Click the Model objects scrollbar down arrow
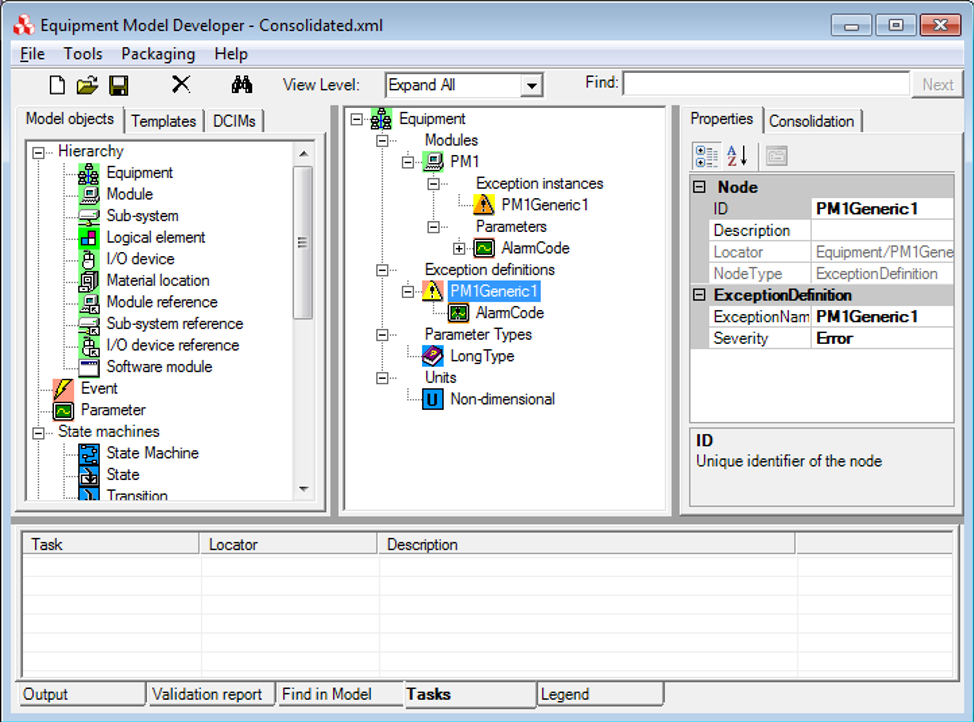Screen dimensions: 974x722 pyautogui.click(x=304, y=489)
